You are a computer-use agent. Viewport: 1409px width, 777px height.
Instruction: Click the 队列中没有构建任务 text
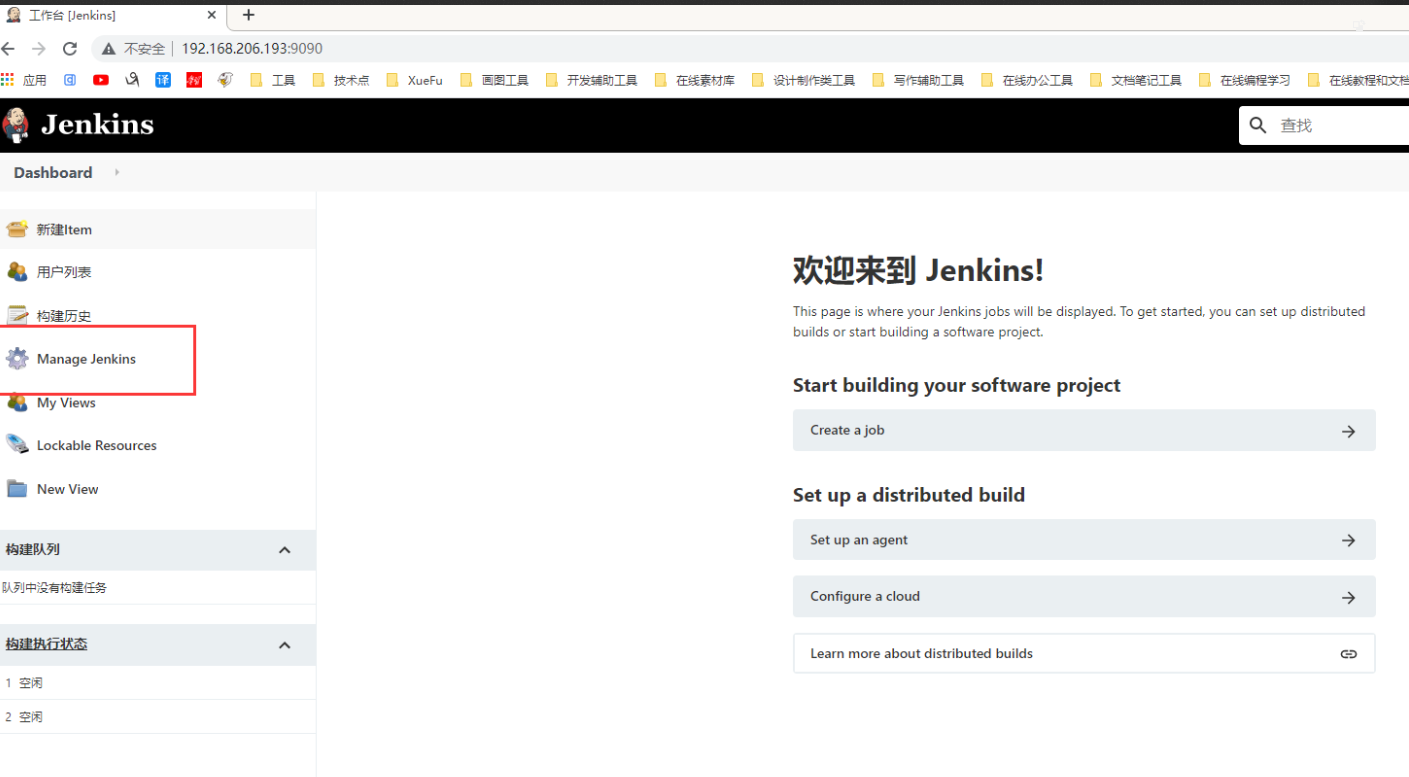tap(54, 588)
